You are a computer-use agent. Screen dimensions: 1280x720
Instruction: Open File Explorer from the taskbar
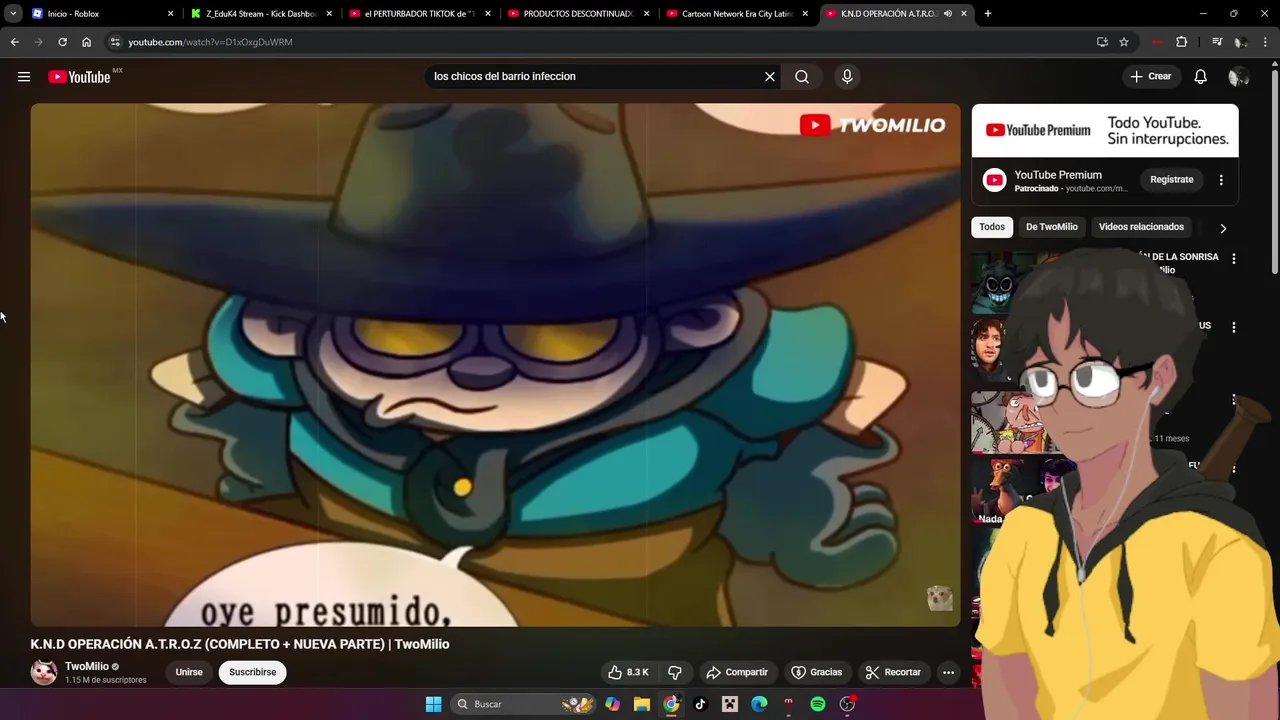pos(642,704)
